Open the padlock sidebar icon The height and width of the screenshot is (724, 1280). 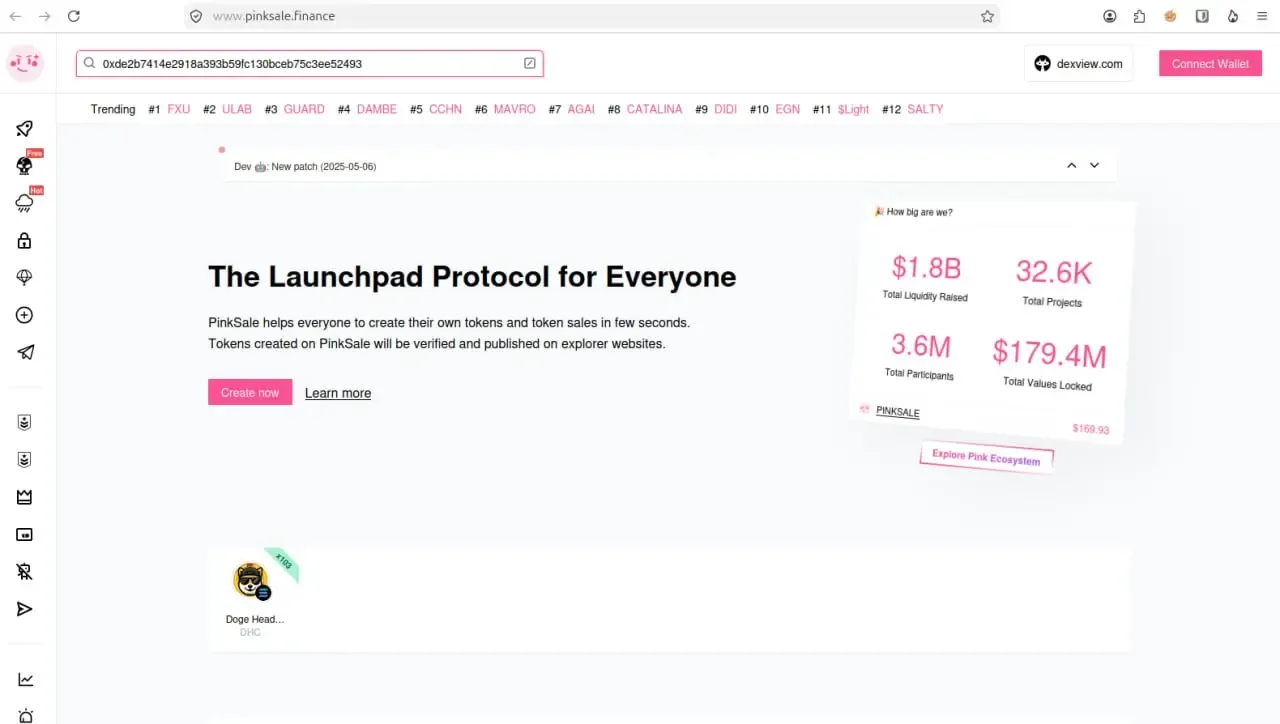[x=25, y=240]
